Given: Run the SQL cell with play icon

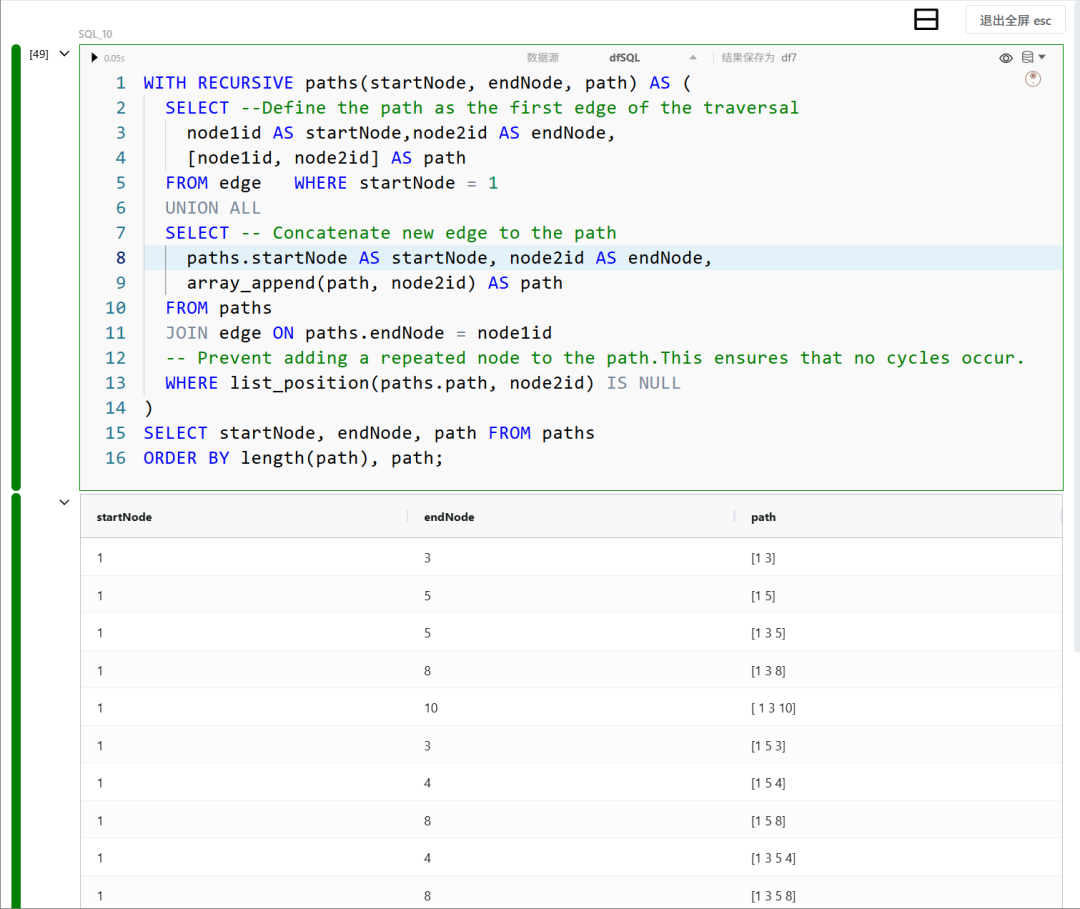Looking at the screenshot, I should (x=94, y=58).
